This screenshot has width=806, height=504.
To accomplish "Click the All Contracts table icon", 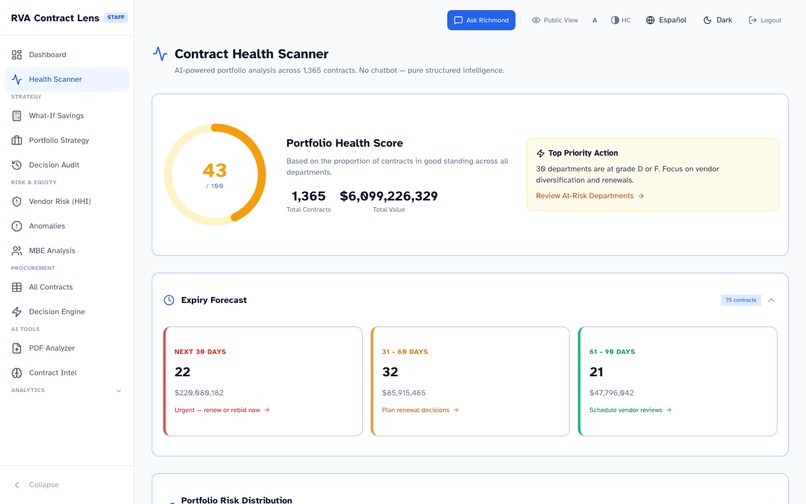I will click(17, 287).
